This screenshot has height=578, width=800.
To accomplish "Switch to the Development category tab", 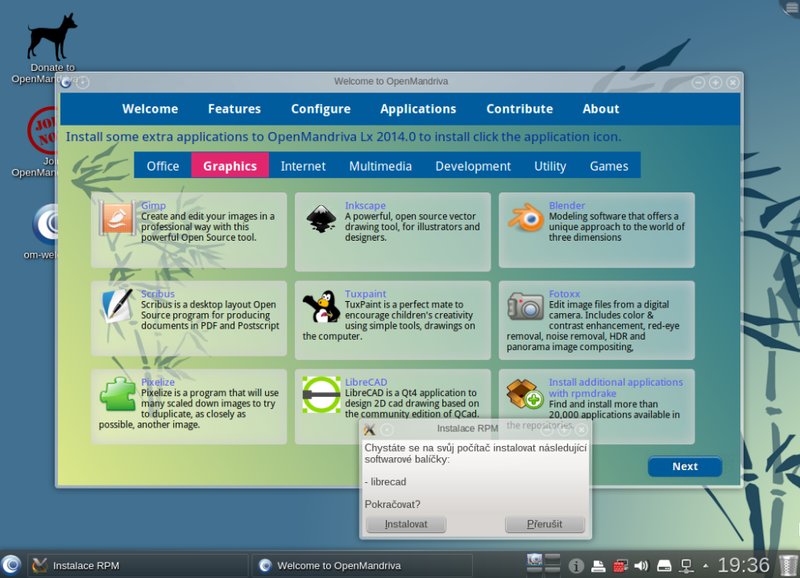I will [473, 165].
